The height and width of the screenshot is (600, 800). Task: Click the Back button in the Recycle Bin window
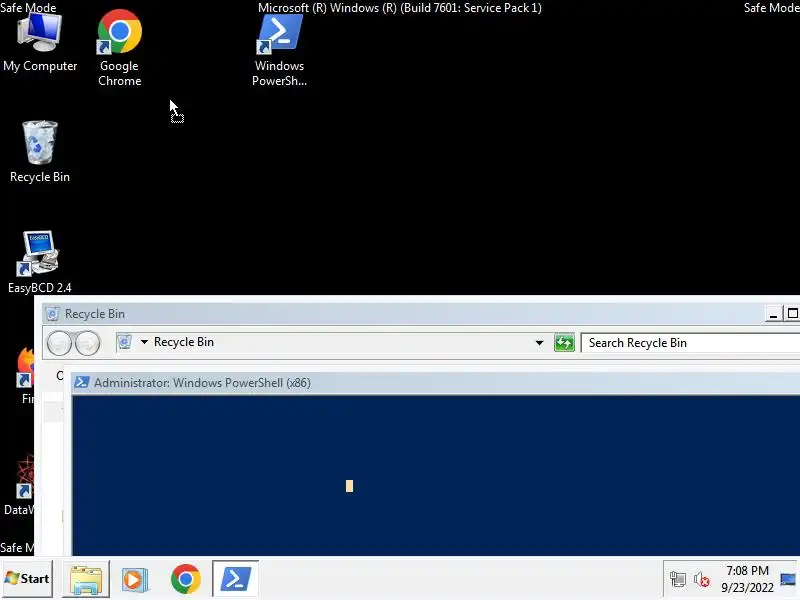[59, 343]
